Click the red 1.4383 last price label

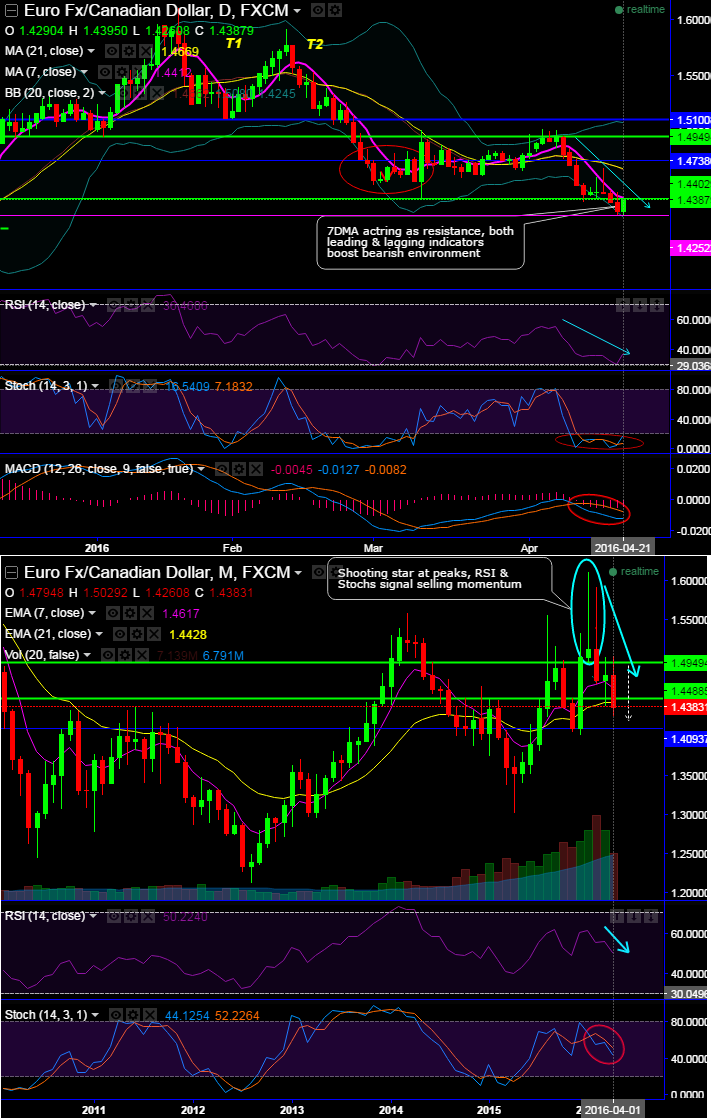(x=687, y=707)
